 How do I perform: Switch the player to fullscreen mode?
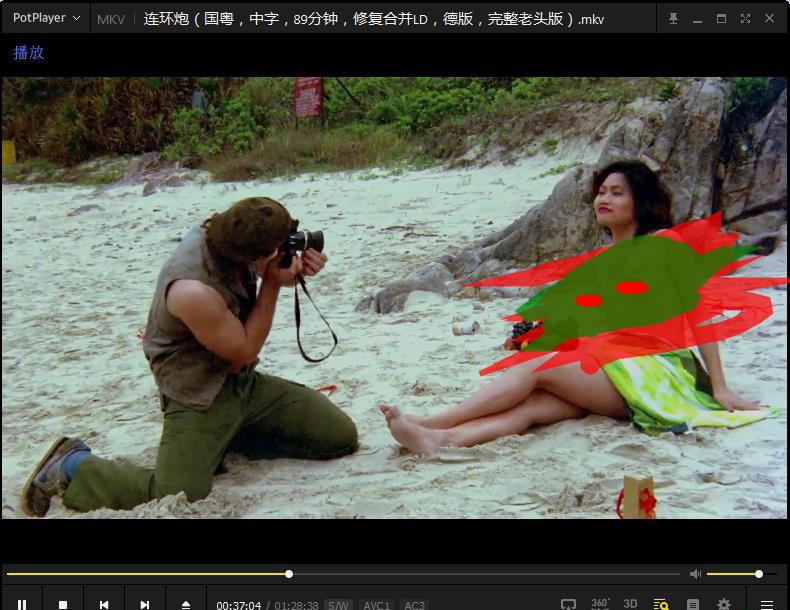pos(746,19)
